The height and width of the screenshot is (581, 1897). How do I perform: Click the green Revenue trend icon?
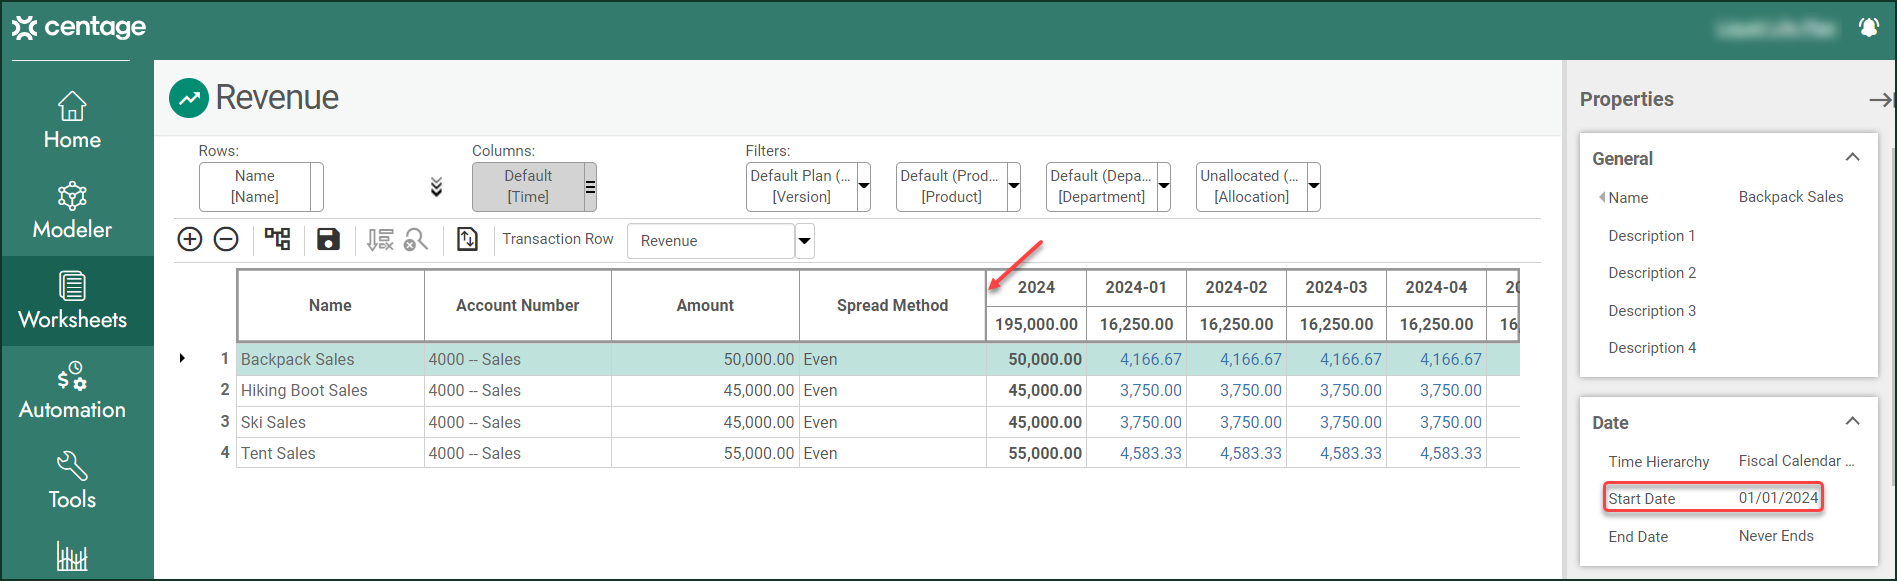click(189, 98)
